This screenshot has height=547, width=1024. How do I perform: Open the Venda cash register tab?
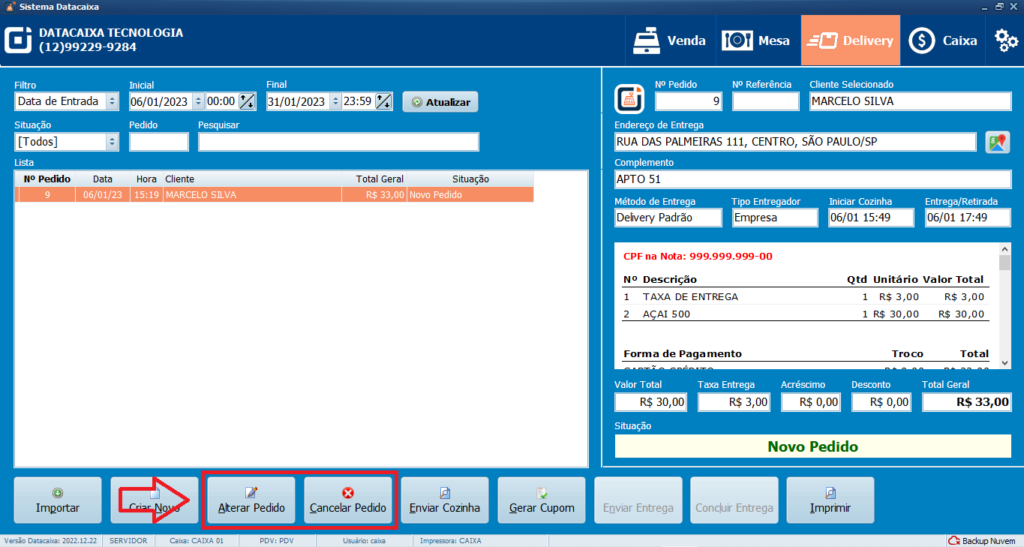(671, 40)
